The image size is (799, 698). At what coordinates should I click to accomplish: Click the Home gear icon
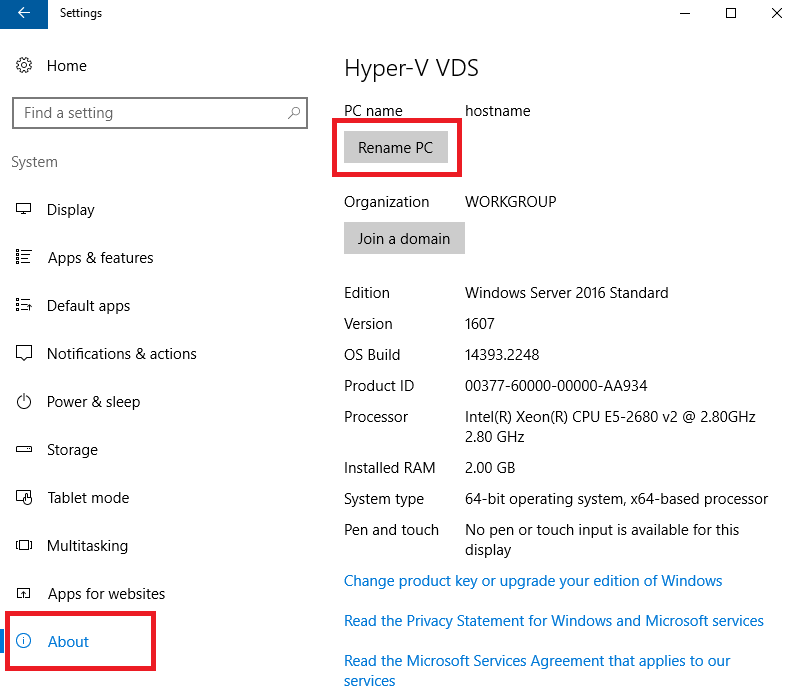click(x=23, y=65)
